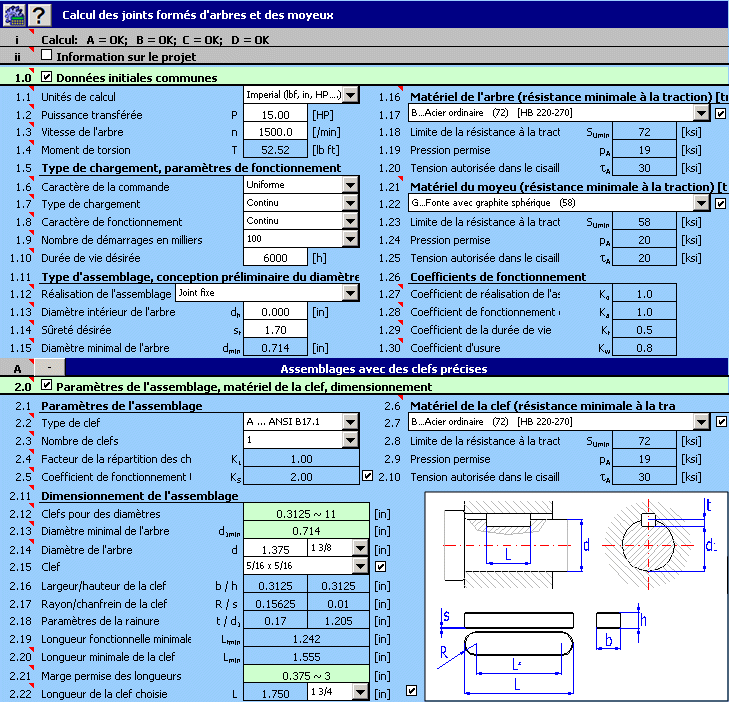The height and width of the screenshot is (702, 729).
Task: Open Type de chargement dropdown
Action: (x=351, y=203)
